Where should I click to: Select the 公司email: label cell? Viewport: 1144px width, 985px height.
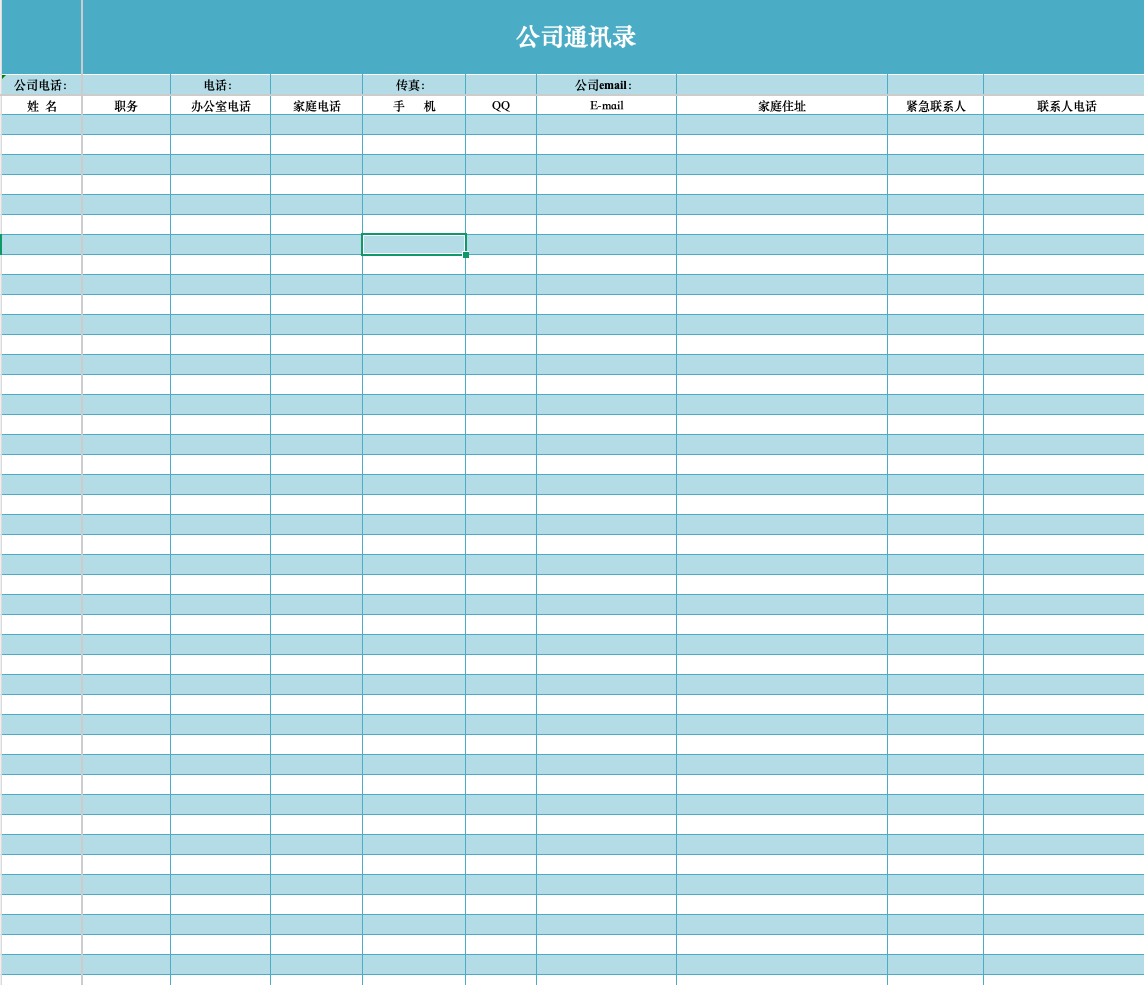(606, 85)
